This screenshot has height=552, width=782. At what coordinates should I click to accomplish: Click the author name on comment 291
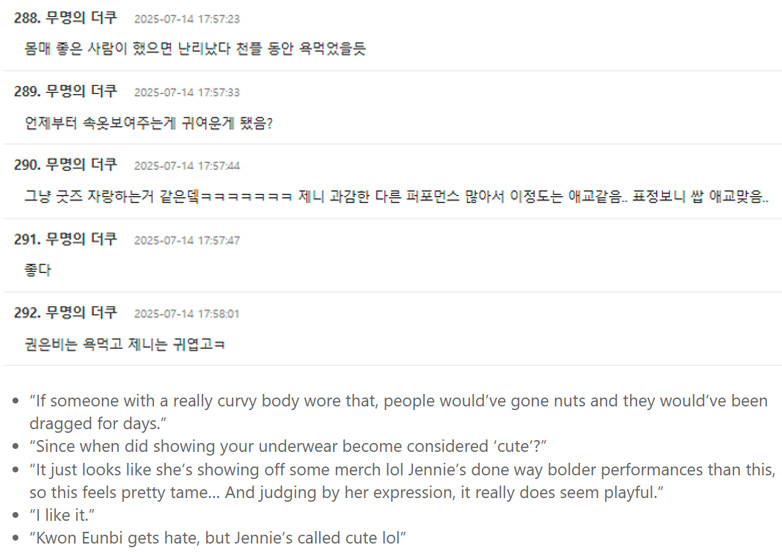[81, 239]
